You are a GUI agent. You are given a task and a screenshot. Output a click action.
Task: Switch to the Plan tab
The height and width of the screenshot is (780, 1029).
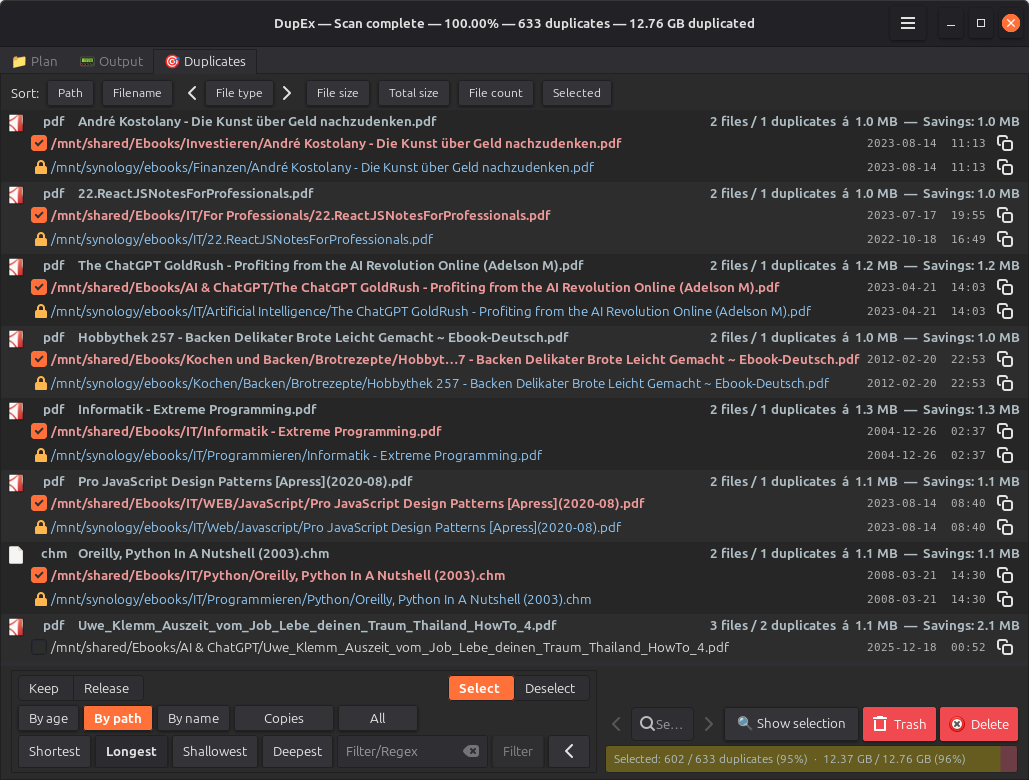pos(35,62)
